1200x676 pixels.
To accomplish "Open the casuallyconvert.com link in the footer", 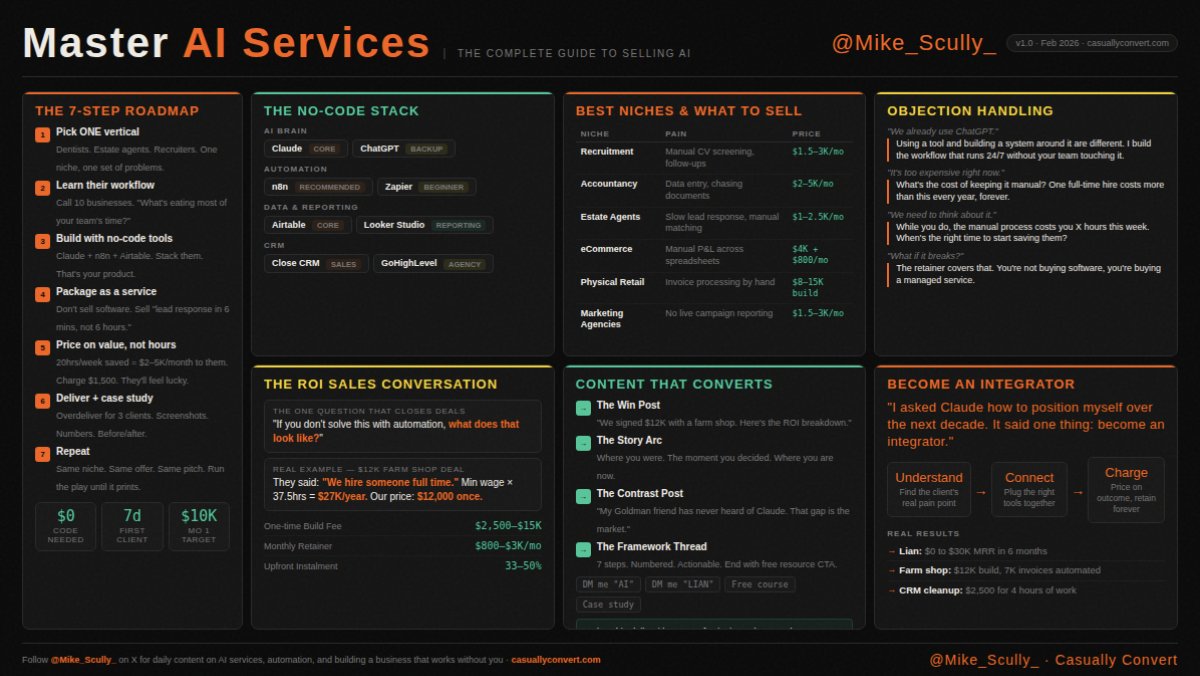I will (556, 660).
